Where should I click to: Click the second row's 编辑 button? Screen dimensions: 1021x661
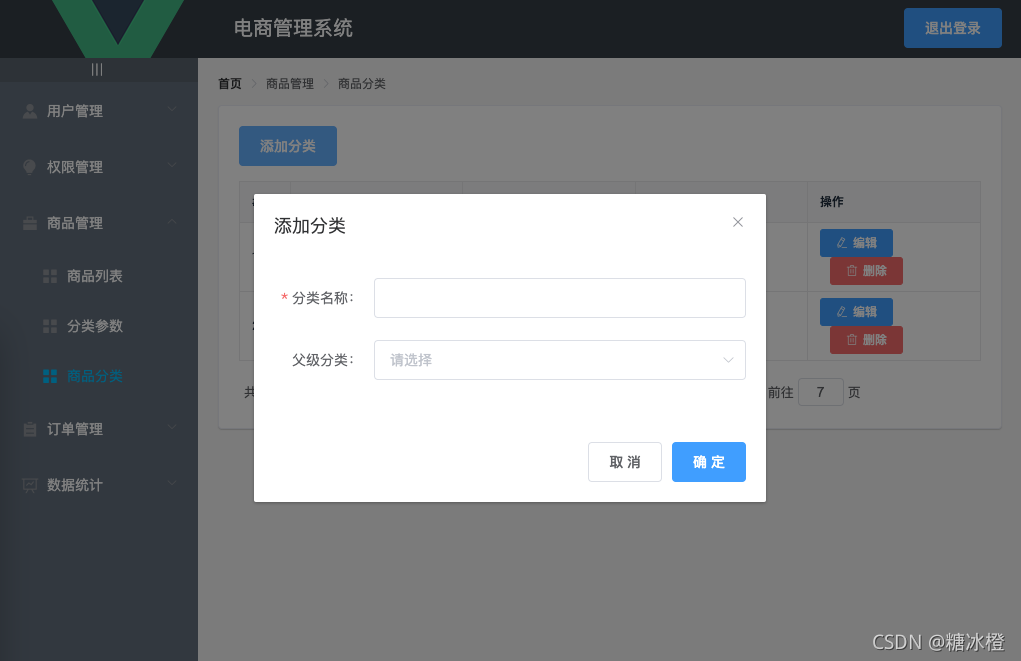856,312
